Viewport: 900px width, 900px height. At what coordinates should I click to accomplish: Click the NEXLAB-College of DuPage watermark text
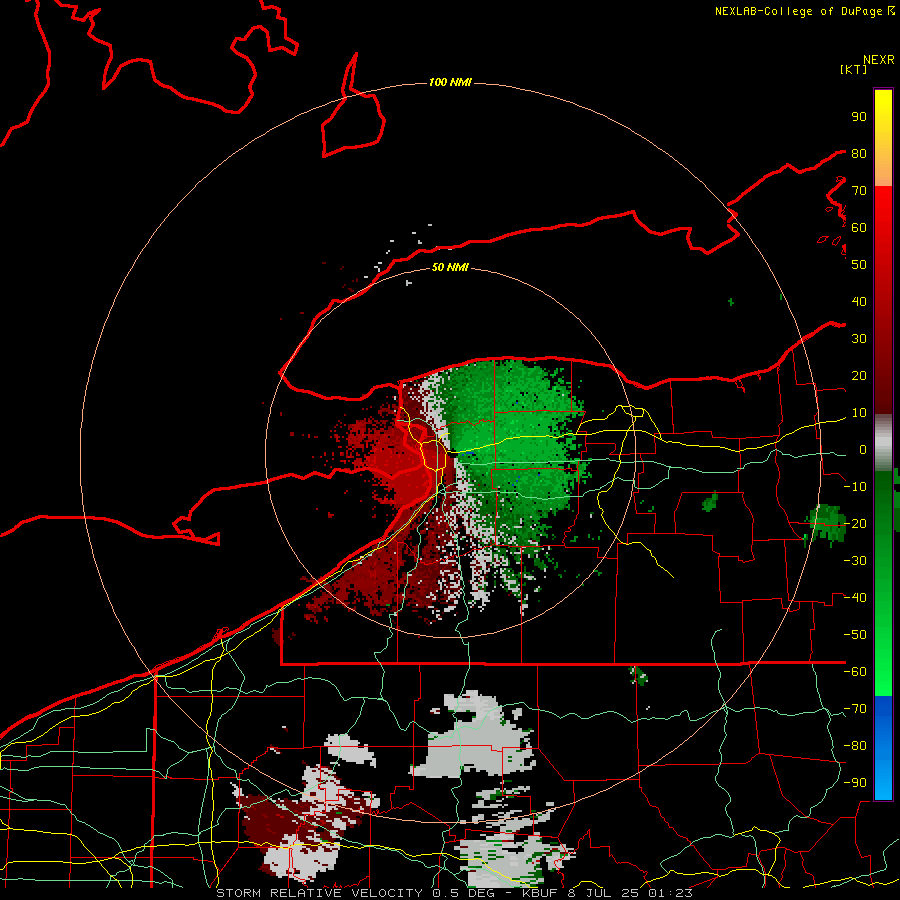coord(804,11)
